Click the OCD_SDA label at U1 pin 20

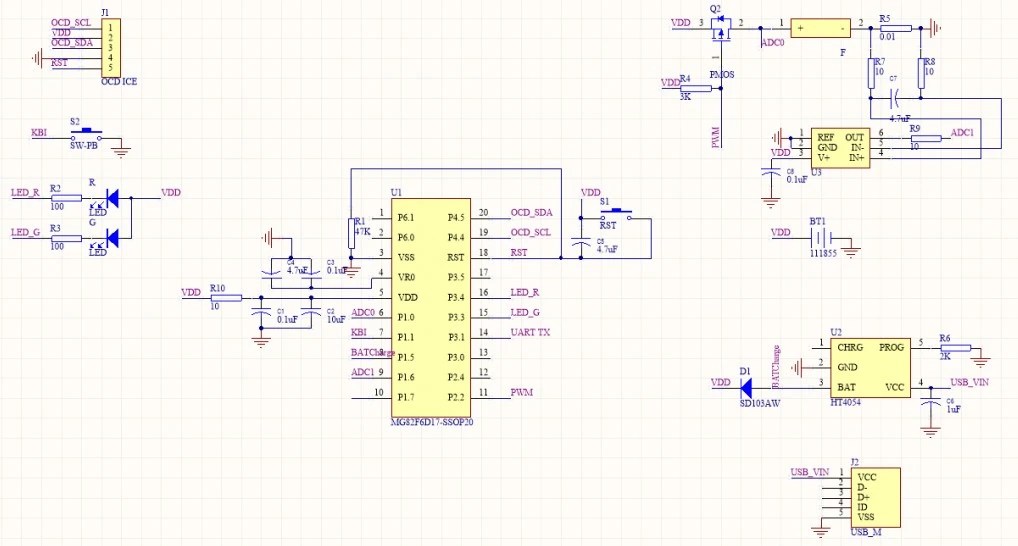532,212
